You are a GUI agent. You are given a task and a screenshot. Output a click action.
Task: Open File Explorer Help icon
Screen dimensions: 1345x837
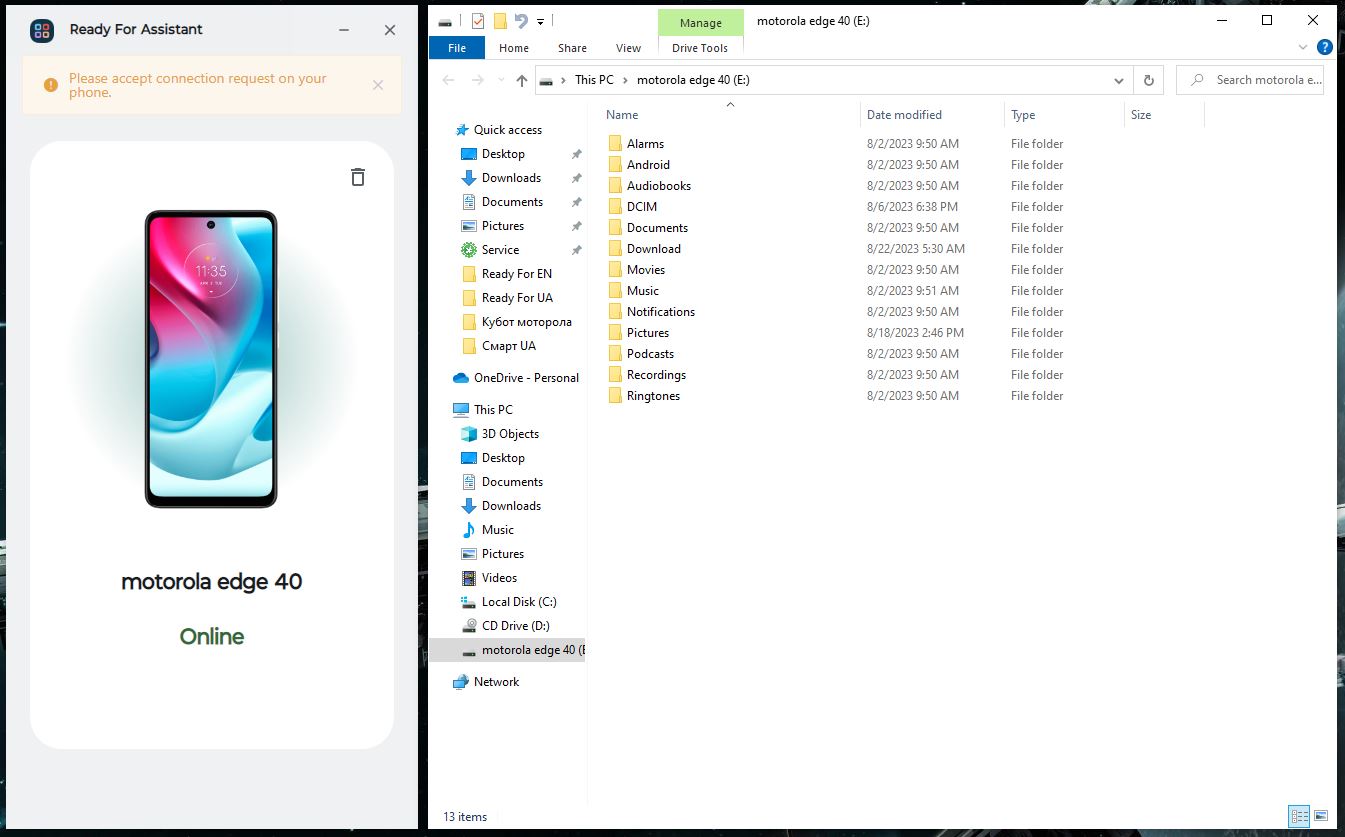(x=1325, y=47)
